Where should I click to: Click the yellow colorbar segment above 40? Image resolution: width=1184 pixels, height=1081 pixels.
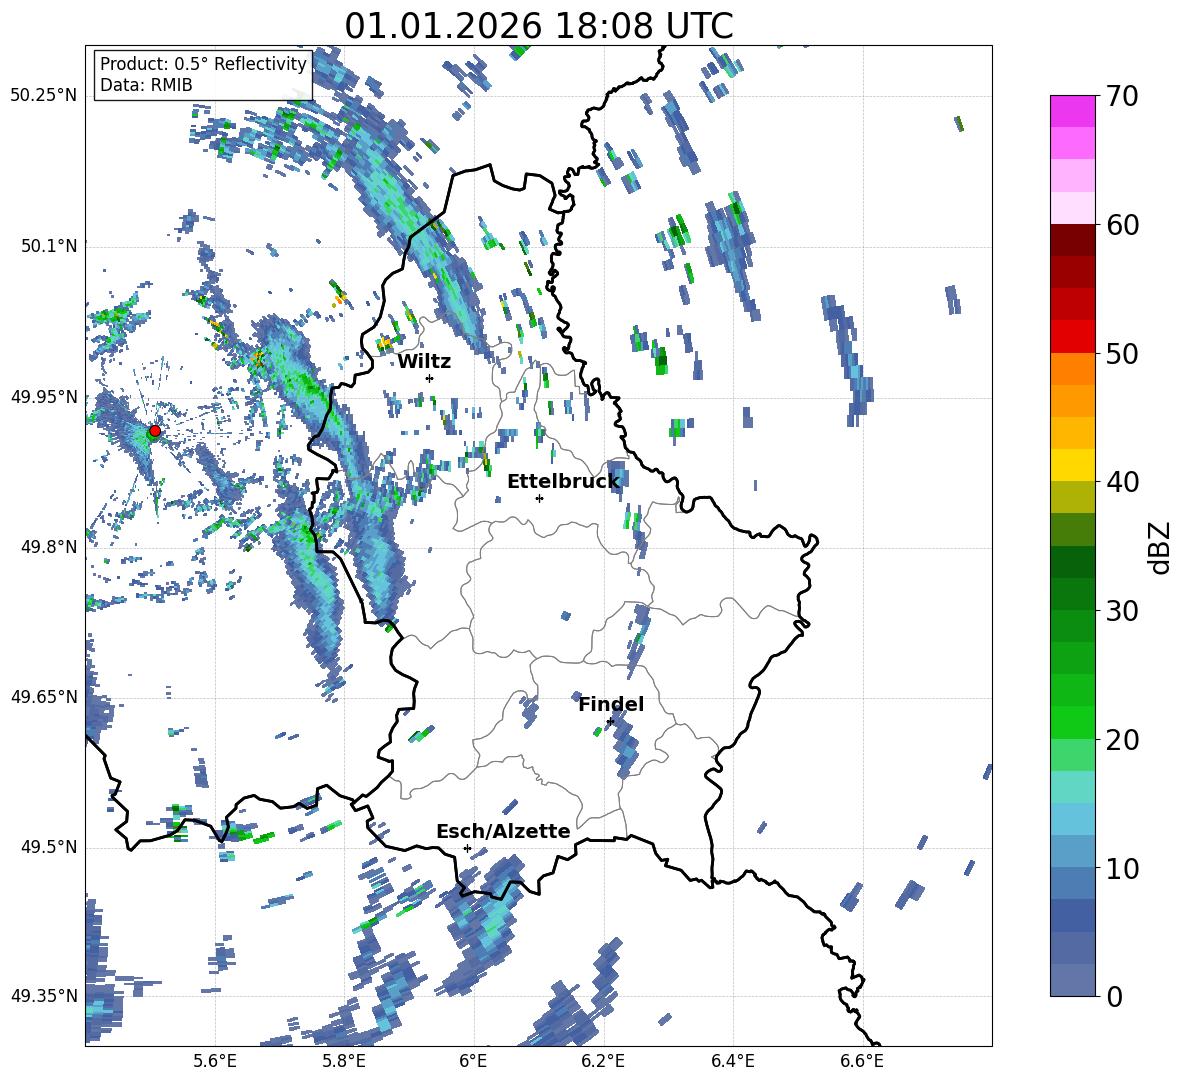coord(1072,465)
